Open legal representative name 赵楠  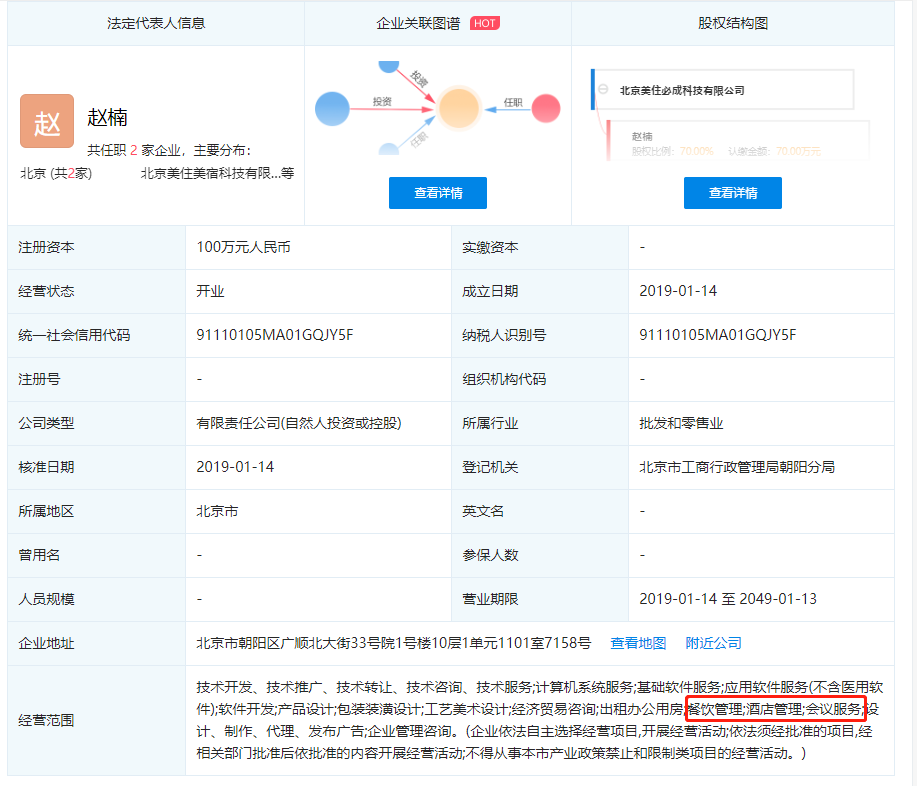click(108, 118)
